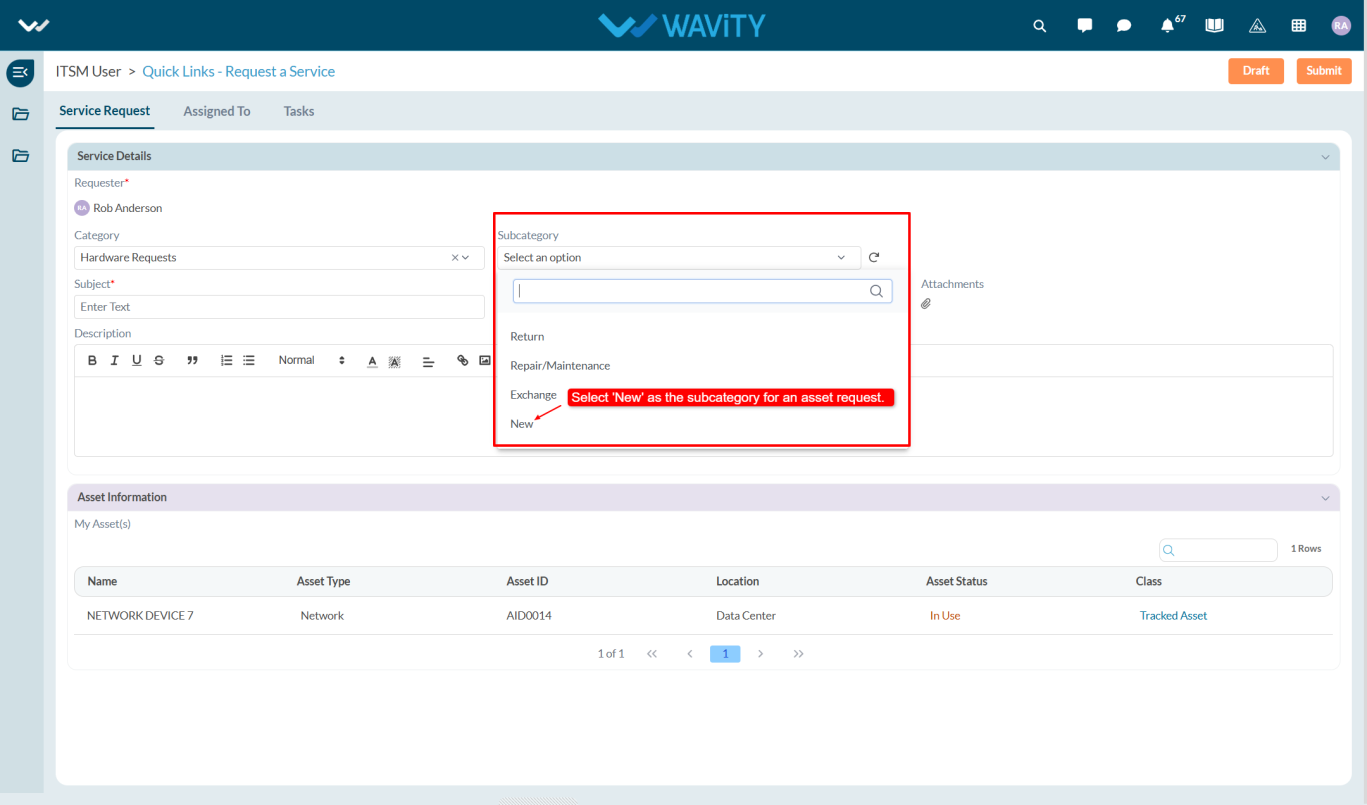Click the Rob Anderson requester name
The height and width of the screenshot is (805, 1367).
coord(127,208)
